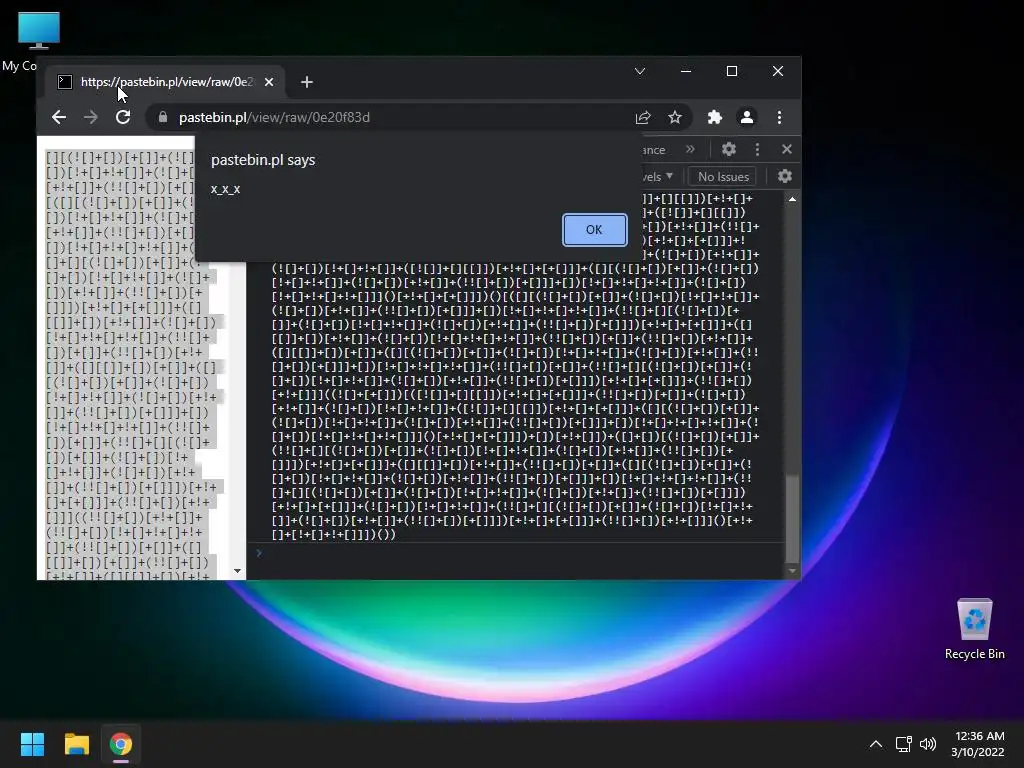Open DevTools customize three-dot menu
Image resolution: width=1024 pixels, height=768 pixels.
(757, 150)
